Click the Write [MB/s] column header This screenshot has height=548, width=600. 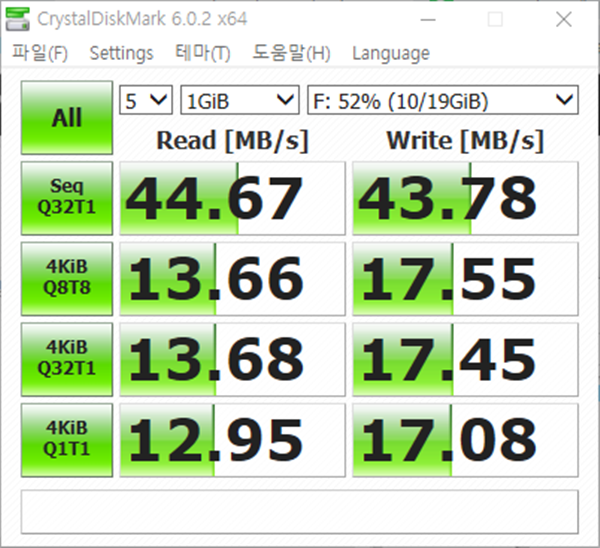click(465, 140)
